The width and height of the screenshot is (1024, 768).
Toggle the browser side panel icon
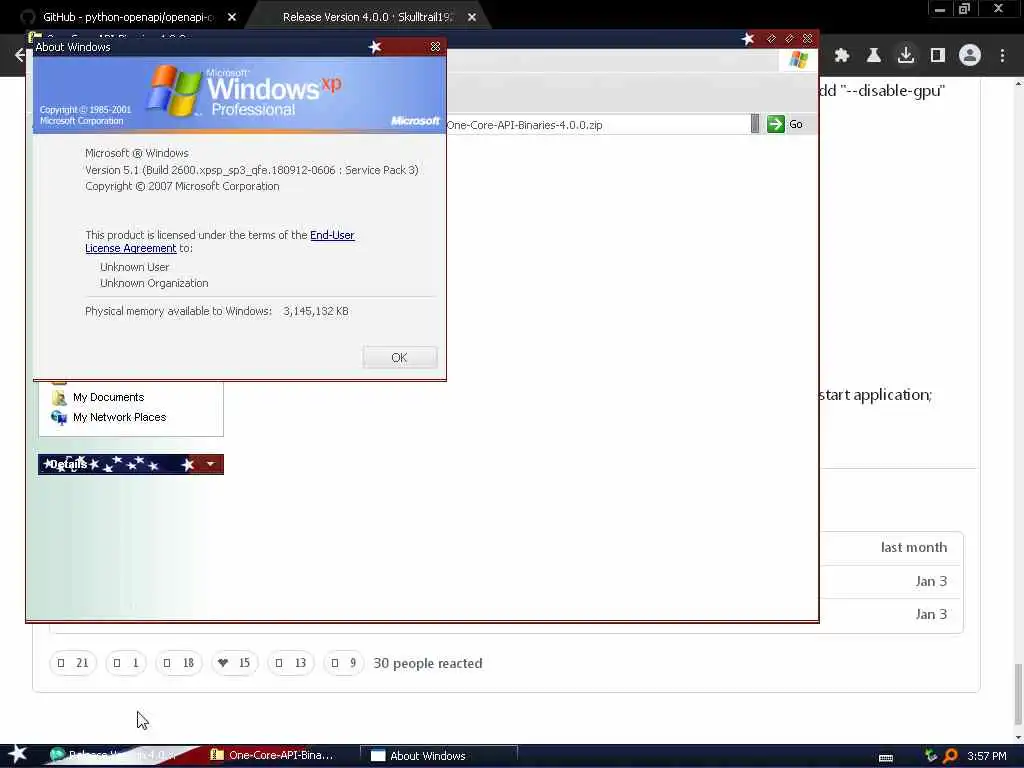click(938, 56)
